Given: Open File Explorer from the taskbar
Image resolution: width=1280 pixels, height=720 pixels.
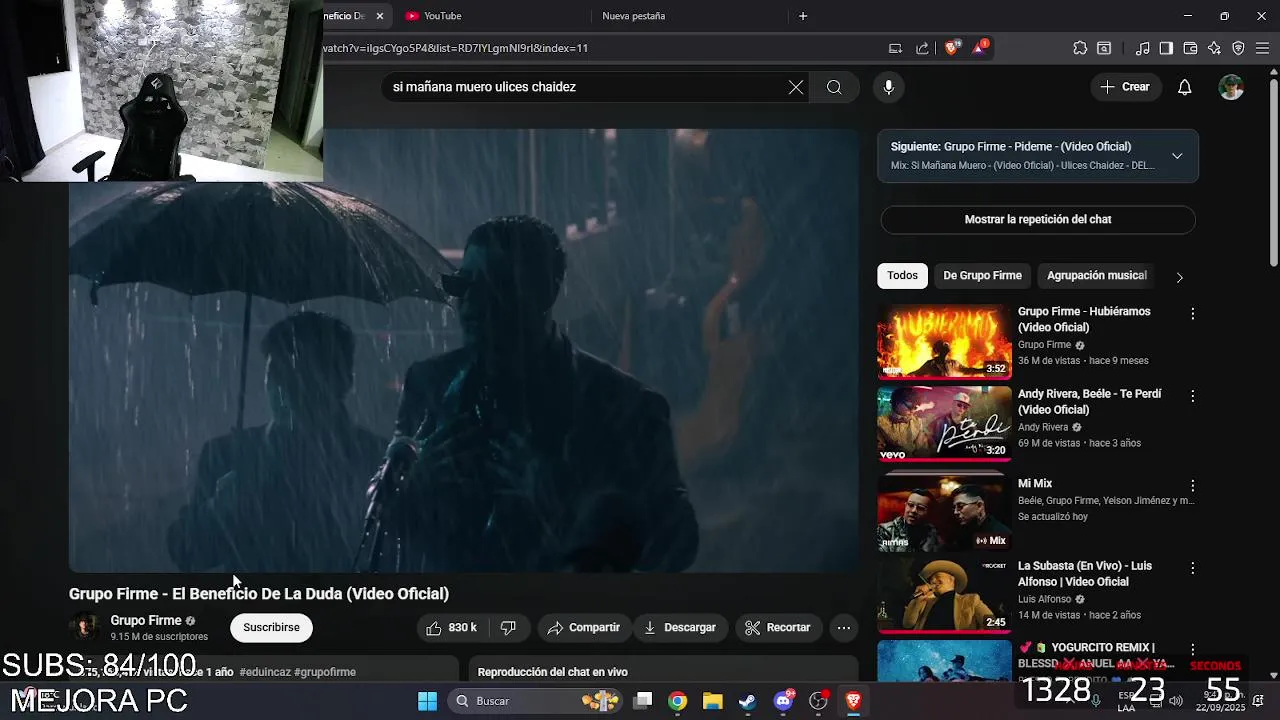Looking at the screenshot, I should tap(712, 701).
